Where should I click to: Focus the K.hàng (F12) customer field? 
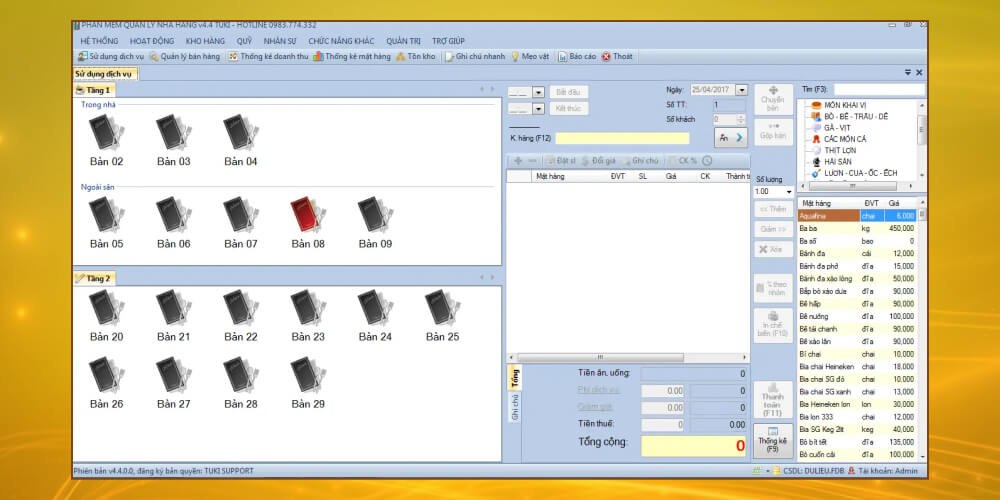tap(622, 138)
